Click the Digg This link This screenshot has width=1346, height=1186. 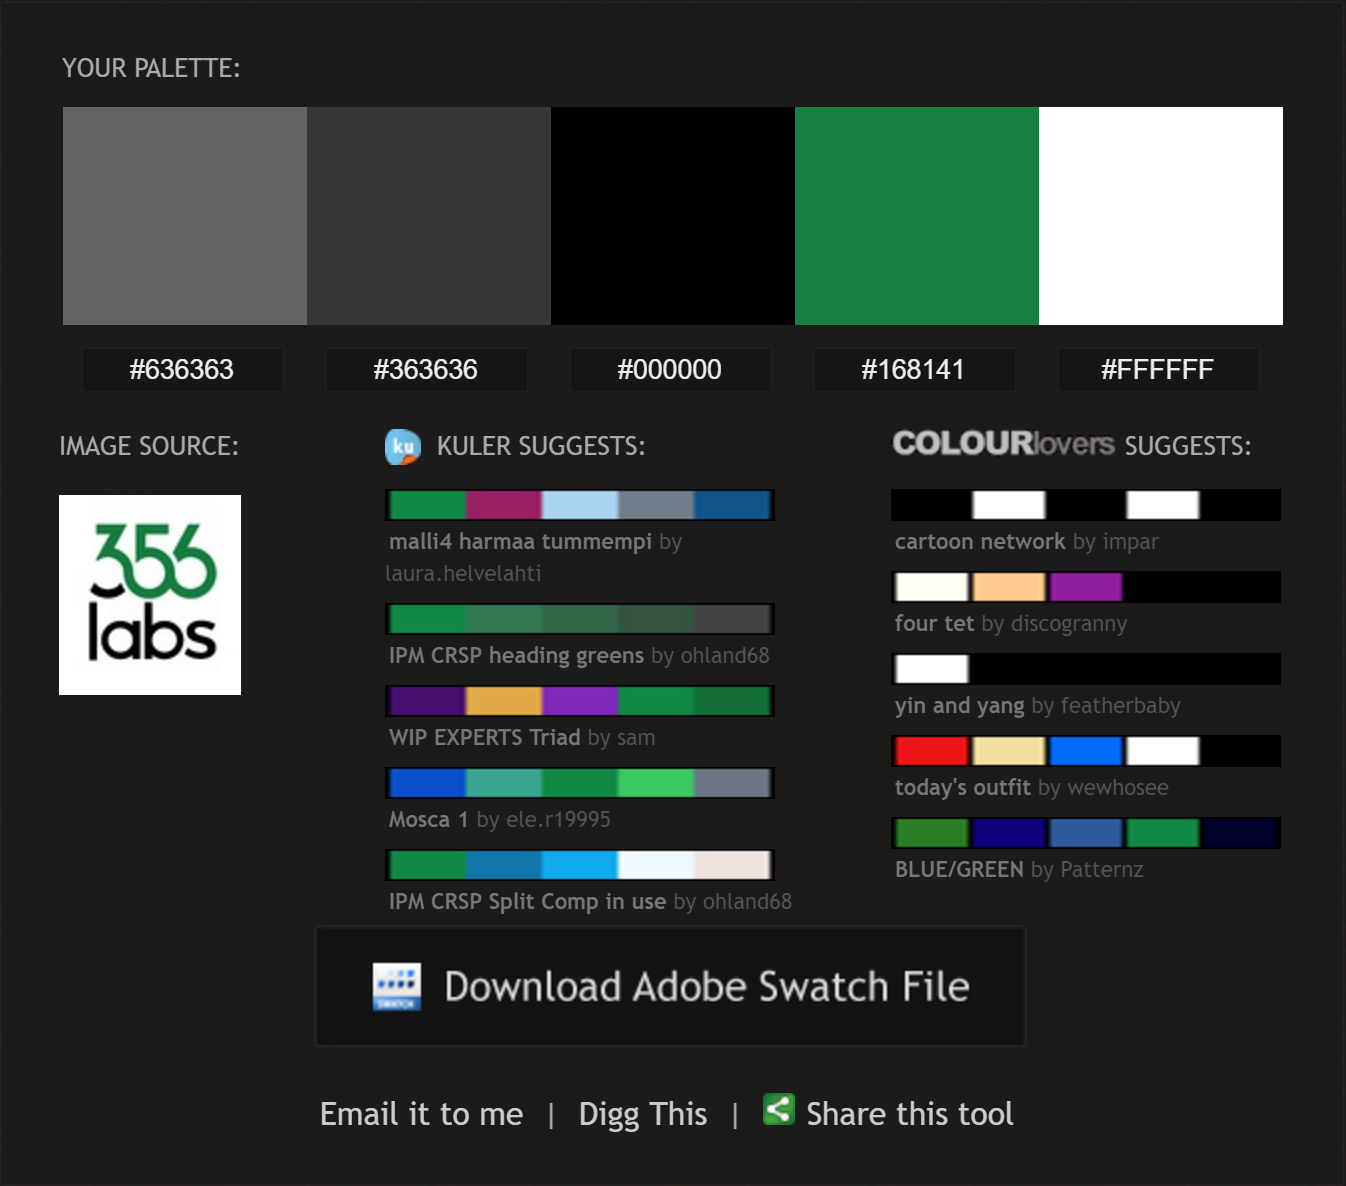pyautogui.click(x=642, y=1114)
